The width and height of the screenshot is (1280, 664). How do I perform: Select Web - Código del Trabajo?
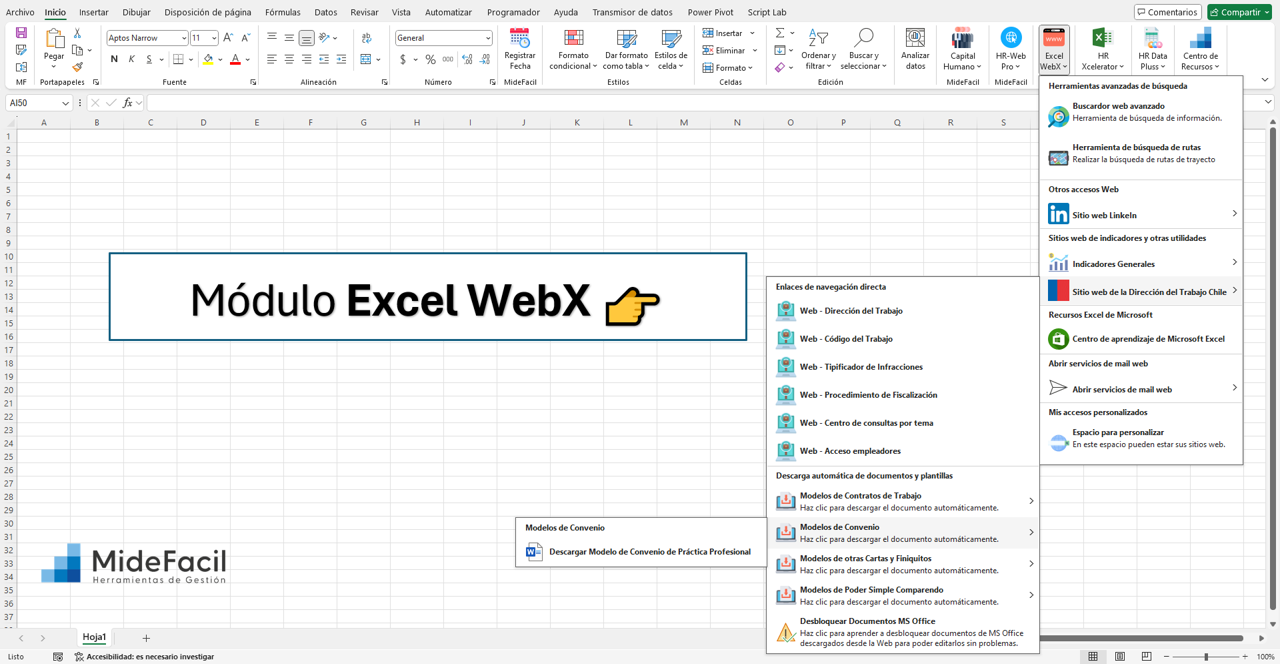903,339
